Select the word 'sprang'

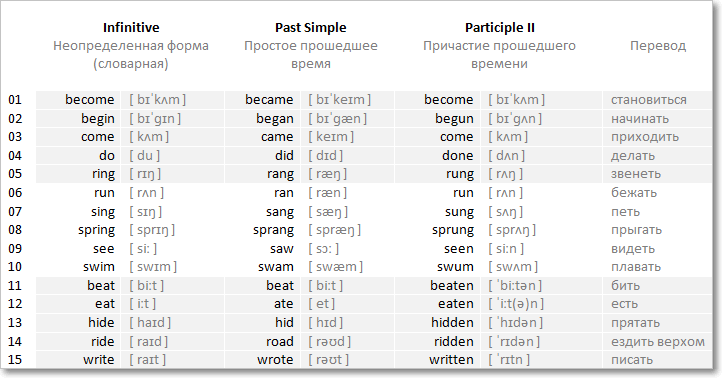[x=273, y=230]
